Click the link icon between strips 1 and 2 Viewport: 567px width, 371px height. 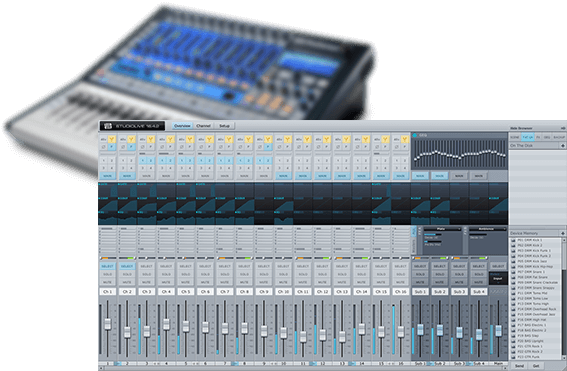tap(118, 363)
